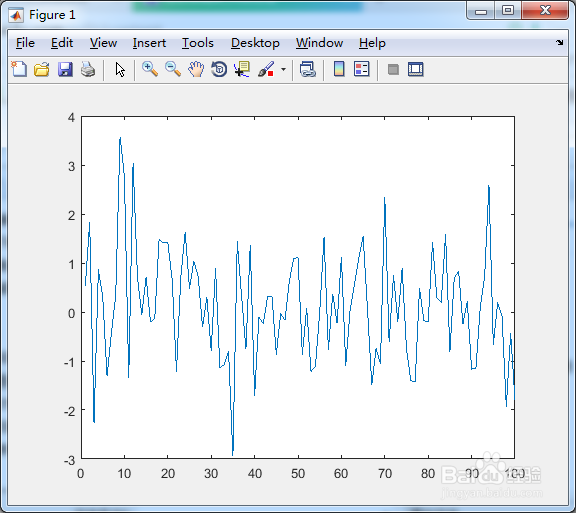The height and width of the screenshot is (513, 576).
Task: Hide plot tools with gray square icon
Action: pos(393,69)
